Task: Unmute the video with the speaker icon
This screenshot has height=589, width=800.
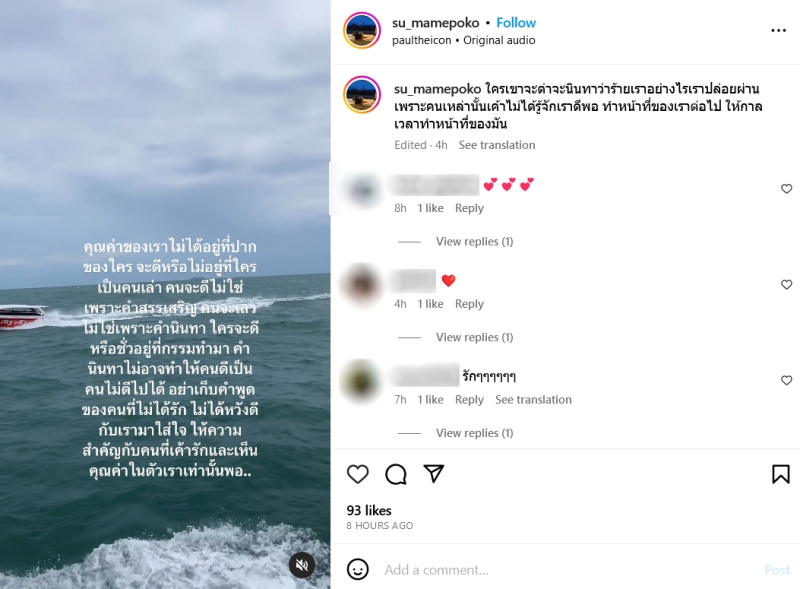Action: tap(302, 565)
